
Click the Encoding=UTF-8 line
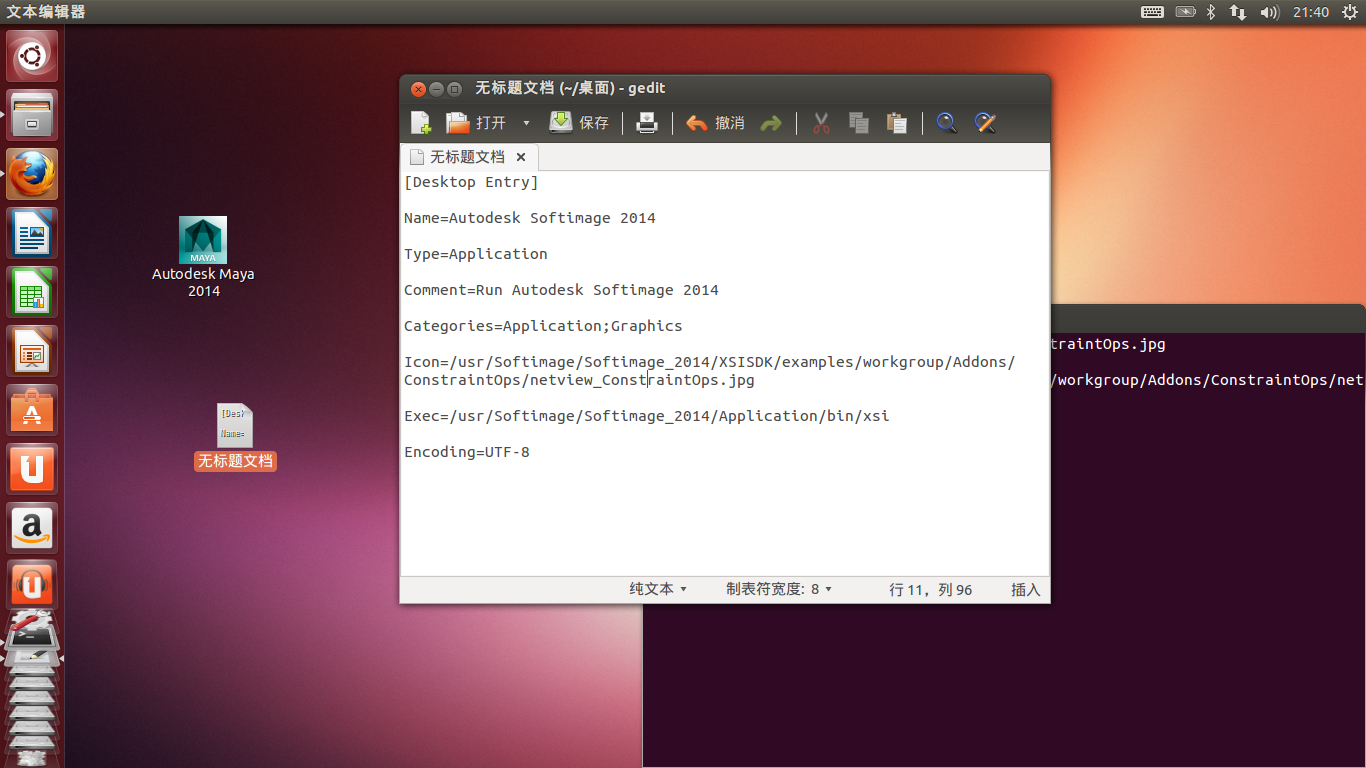[467, 452]
